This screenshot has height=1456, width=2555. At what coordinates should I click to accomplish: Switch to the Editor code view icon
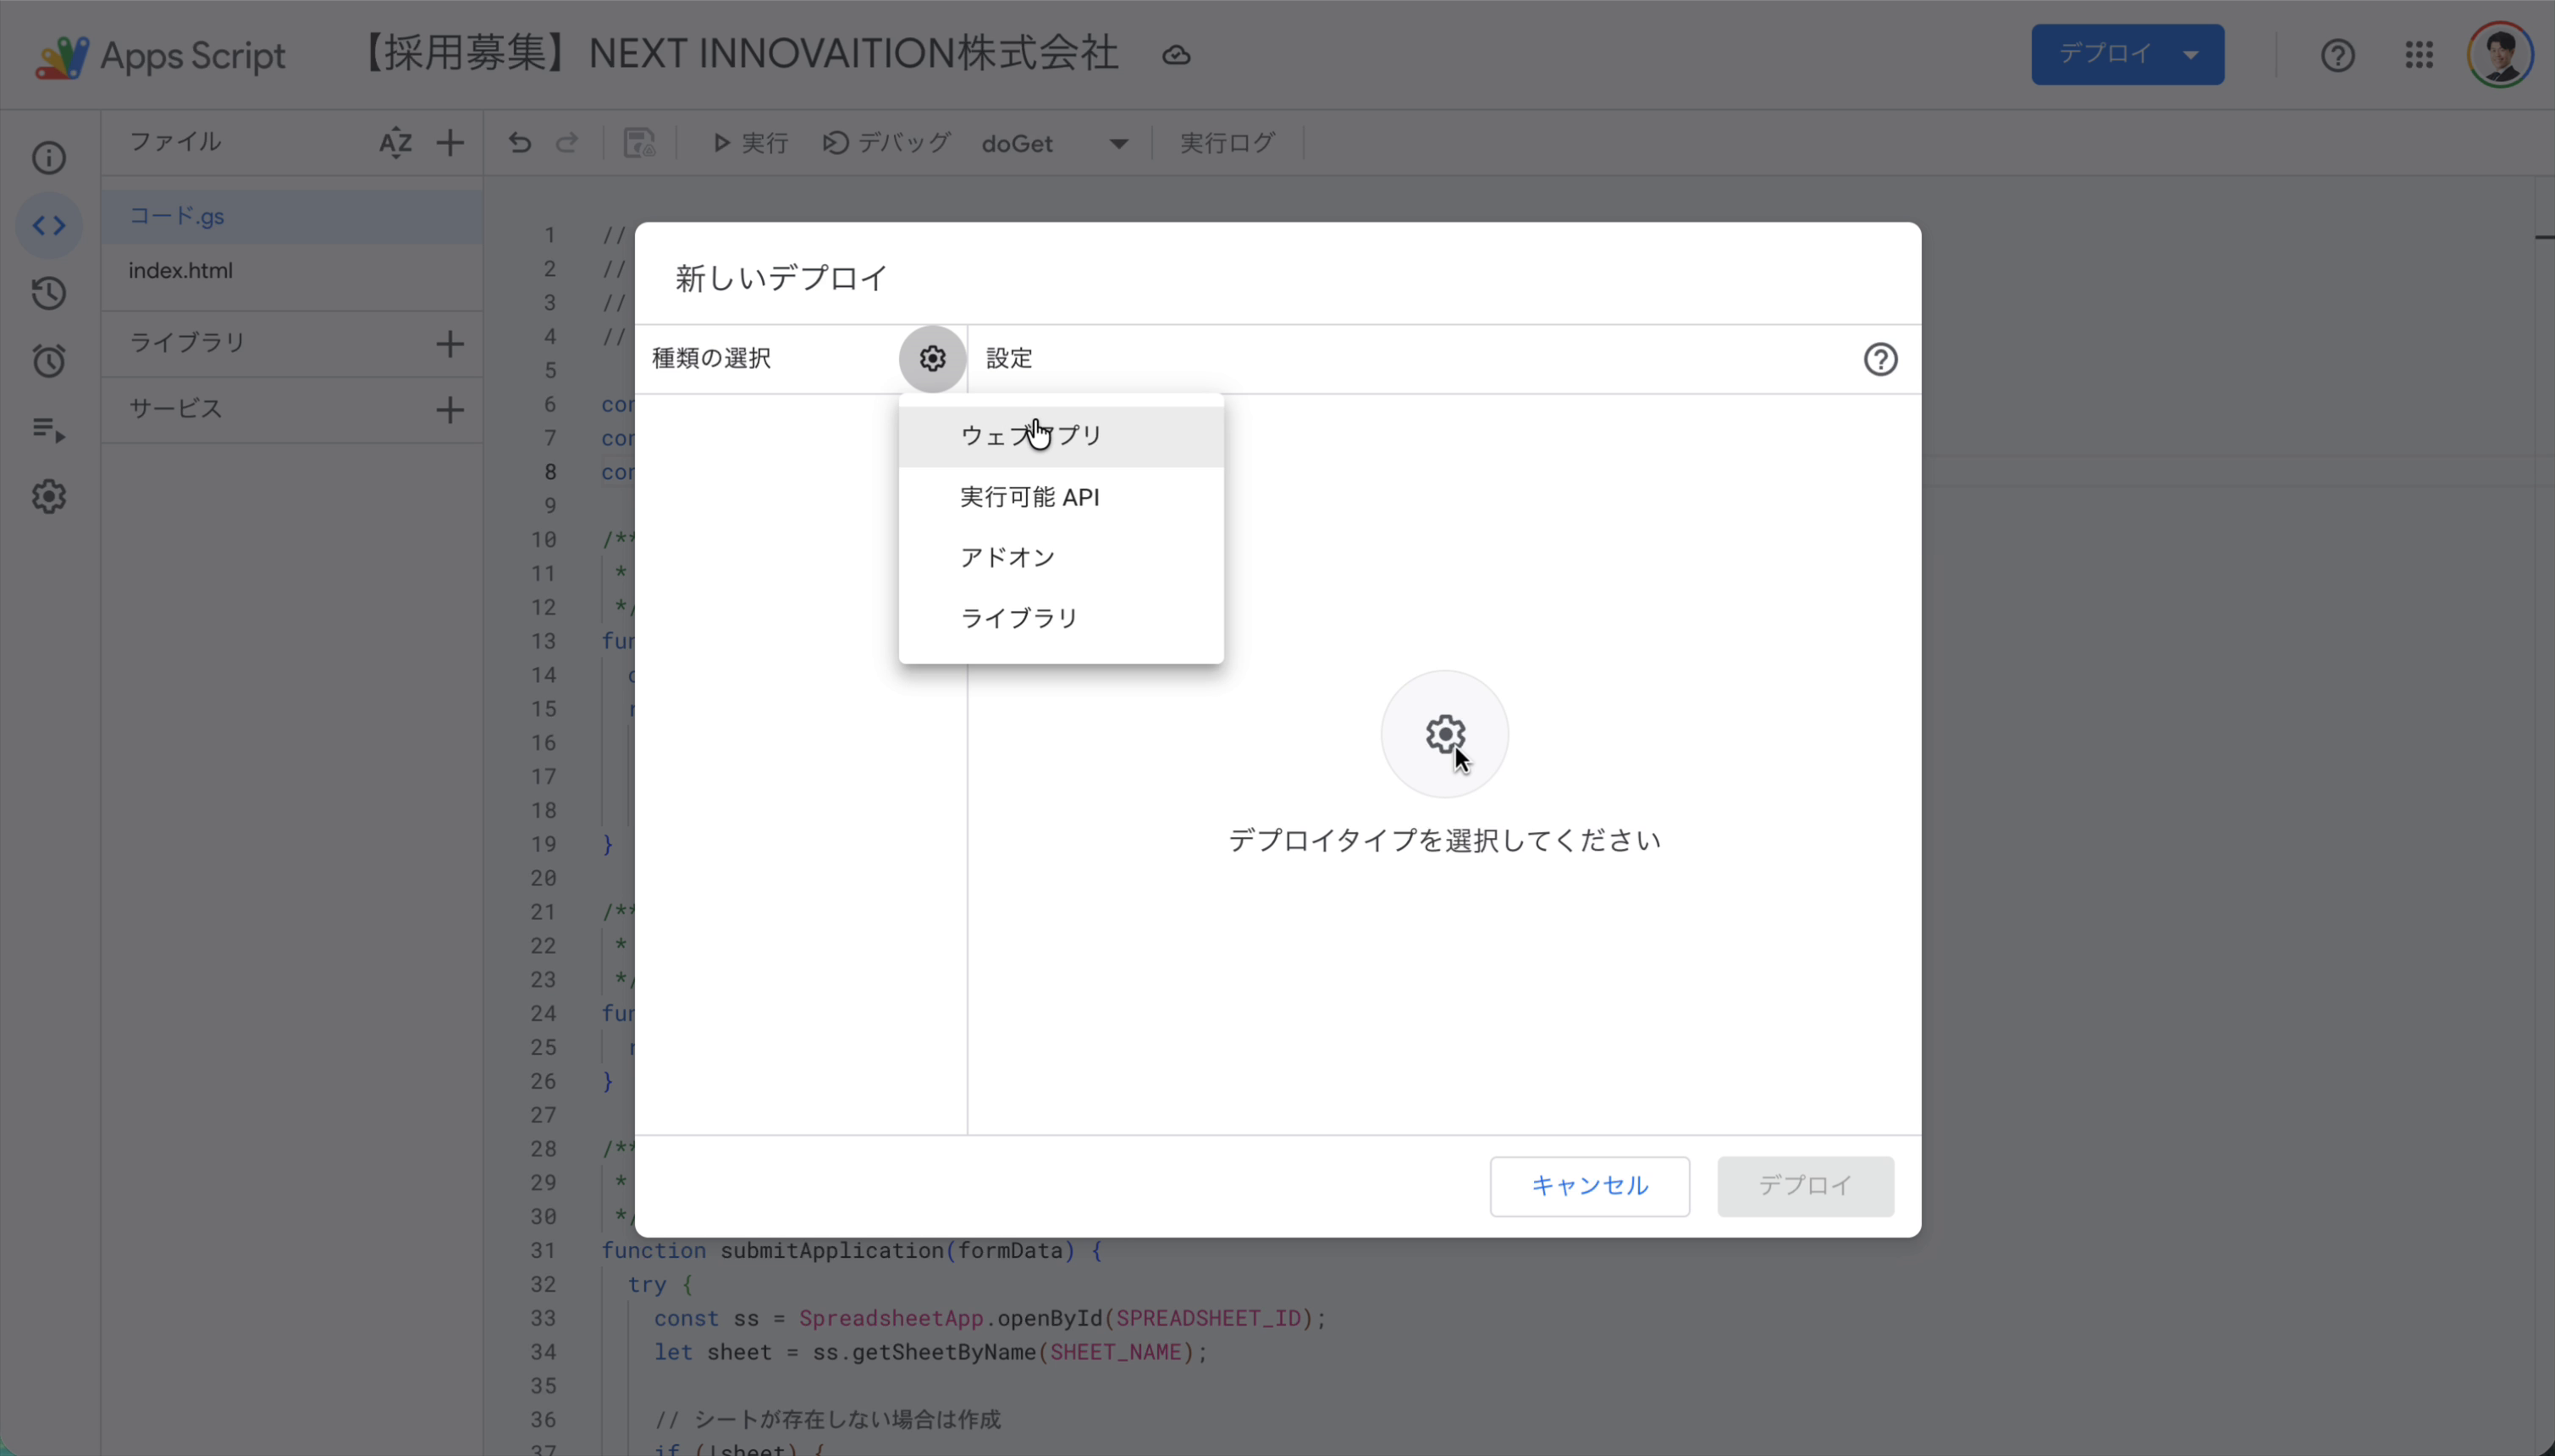tap(48, 225)
